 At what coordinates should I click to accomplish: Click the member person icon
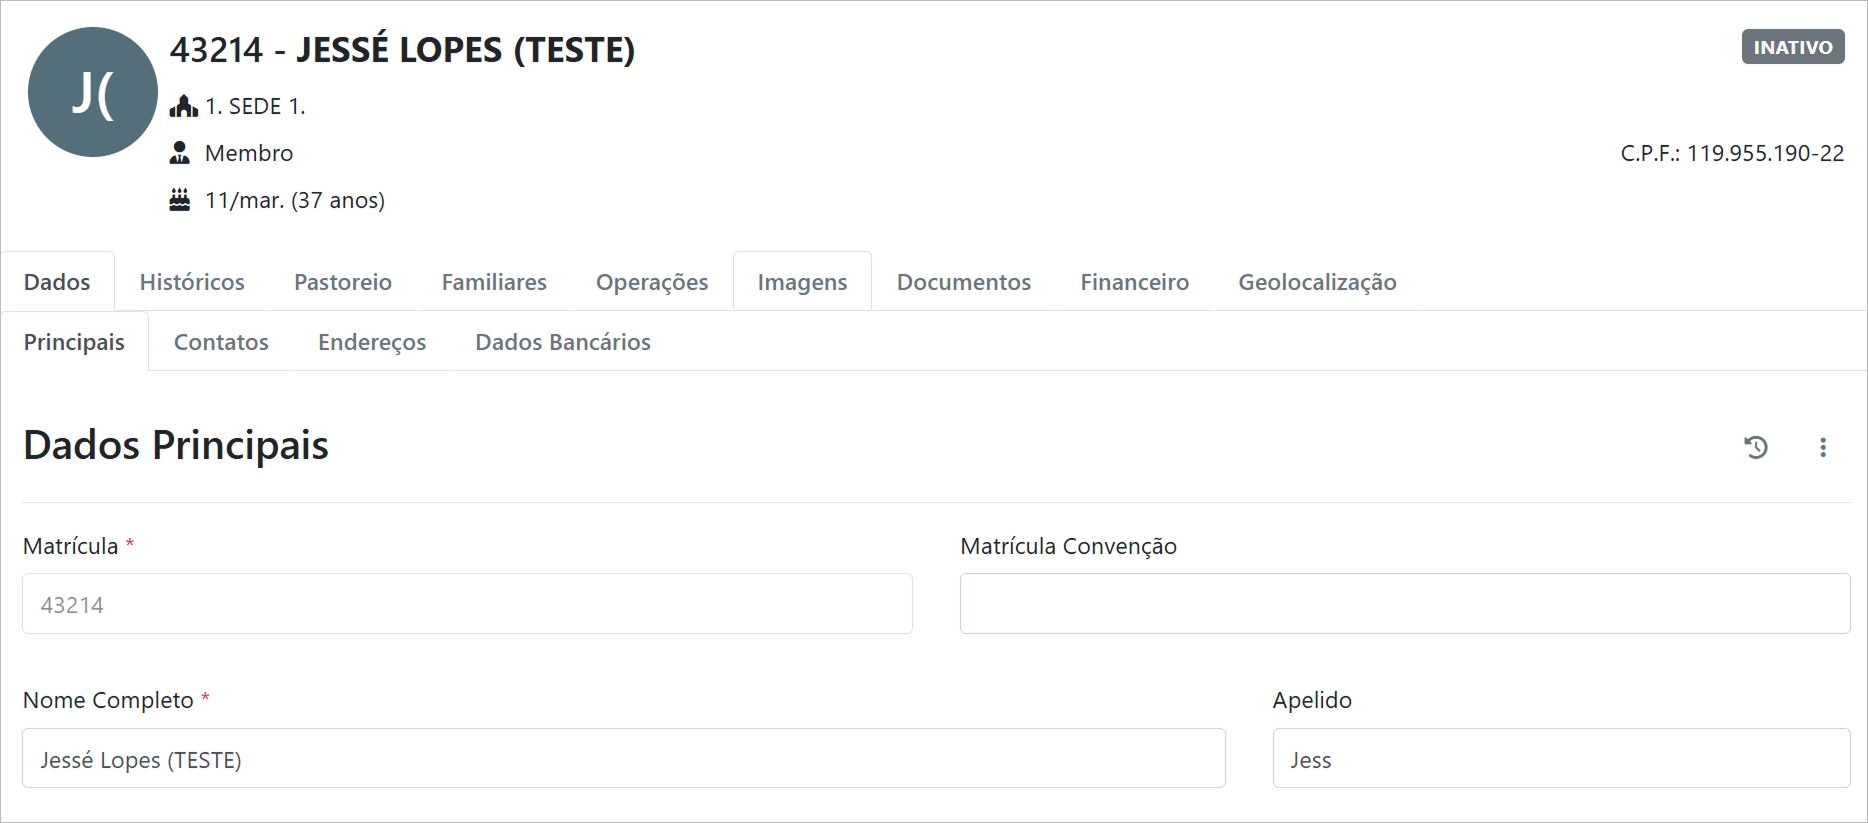pyautogui.click(x=180, y=153)
